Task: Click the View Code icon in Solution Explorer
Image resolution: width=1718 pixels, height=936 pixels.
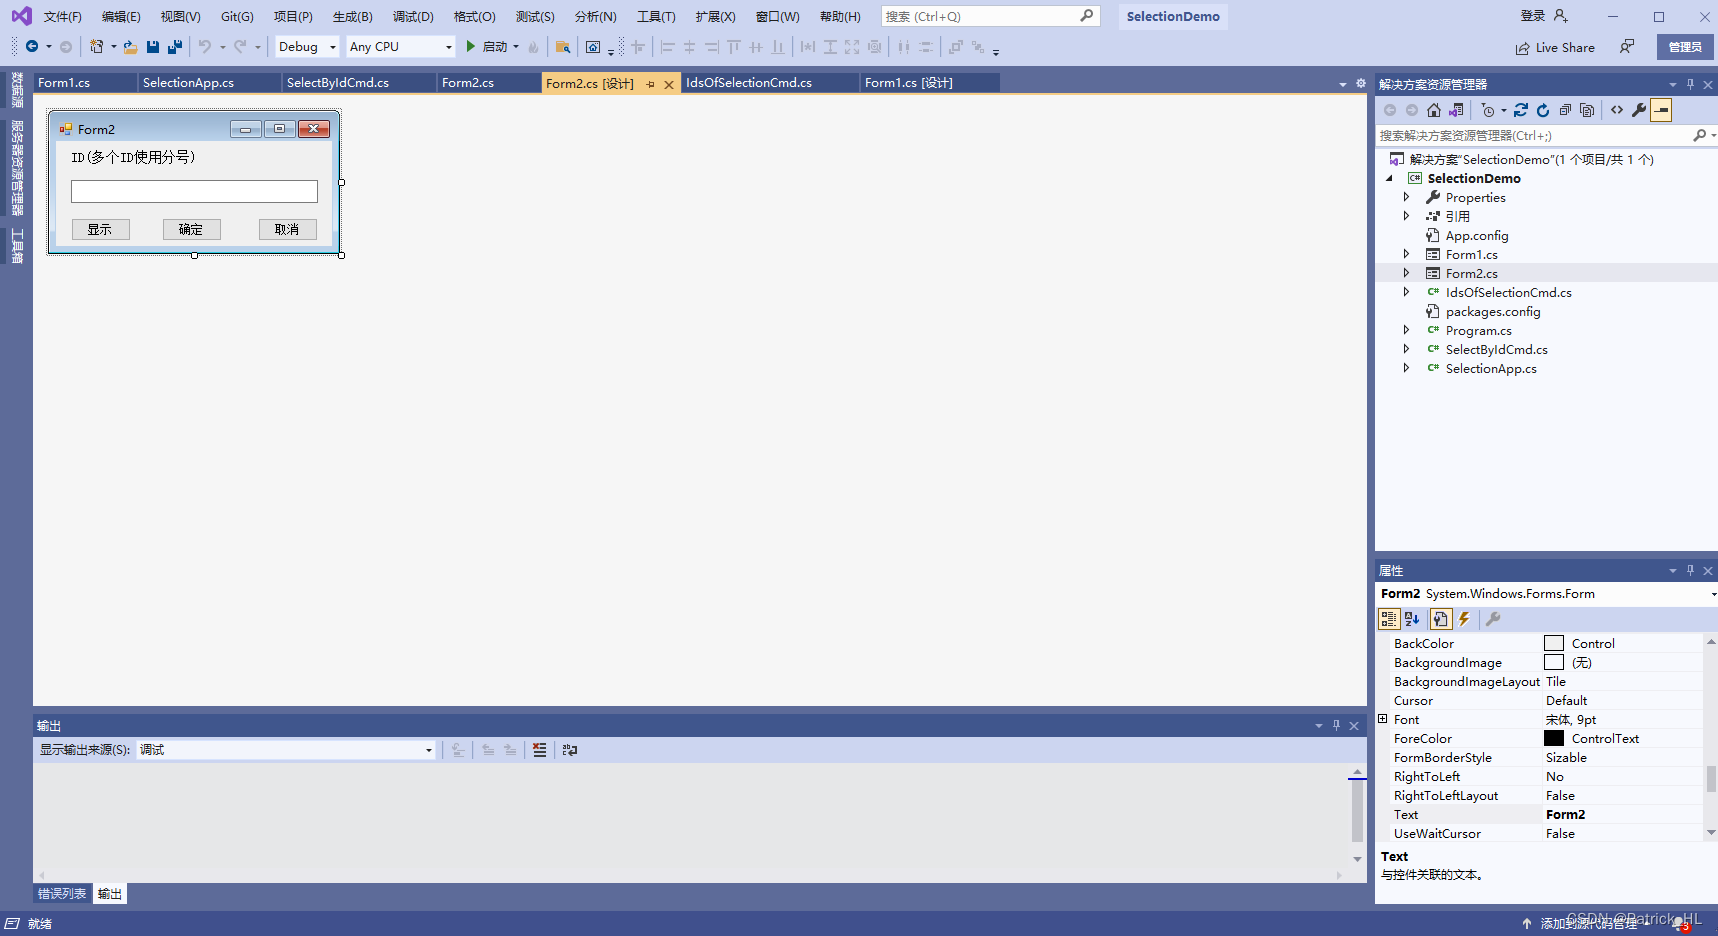Action: (1617, 110)
